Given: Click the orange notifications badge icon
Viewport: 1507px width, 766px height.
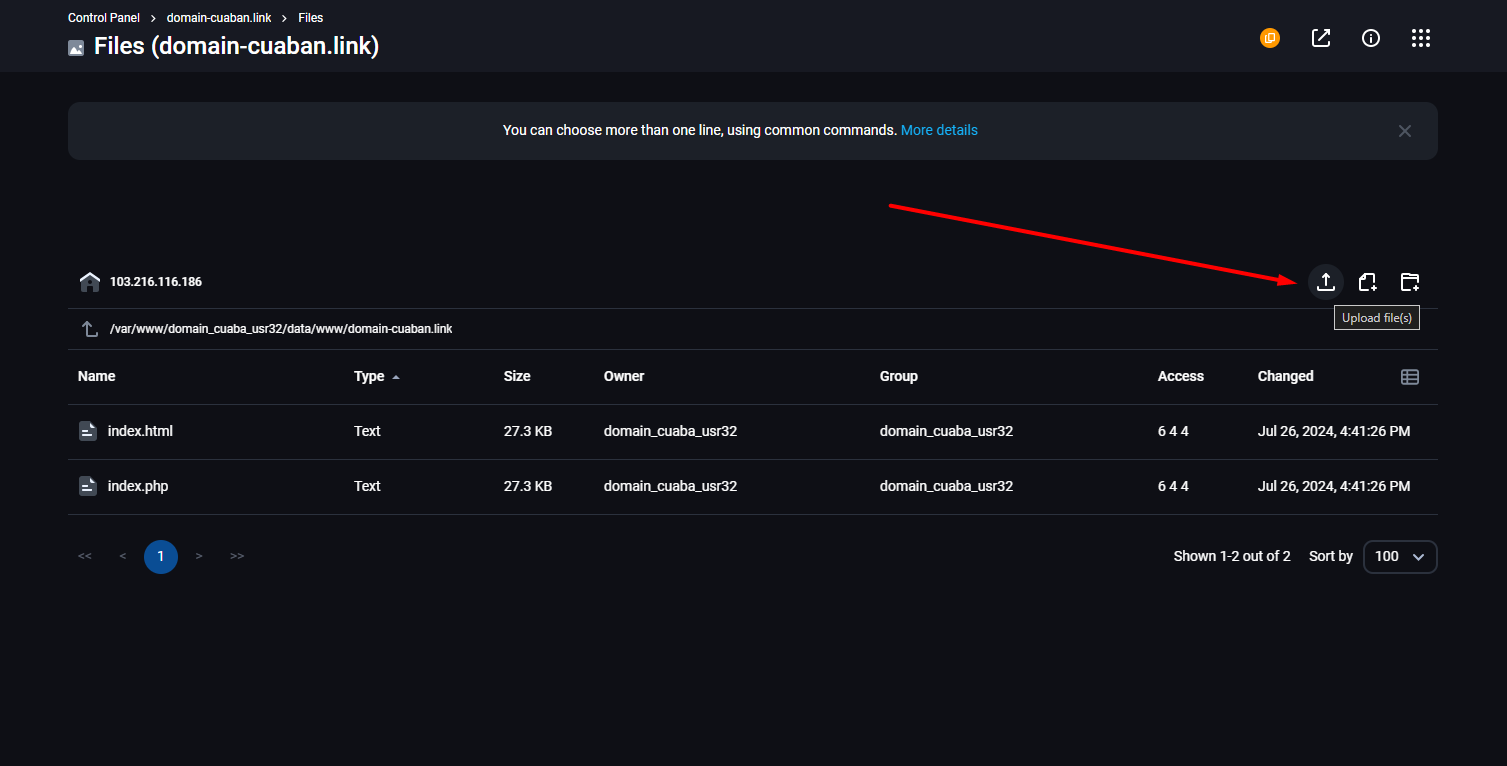Looking at the screenshot, I should (x=1270, y=38).
